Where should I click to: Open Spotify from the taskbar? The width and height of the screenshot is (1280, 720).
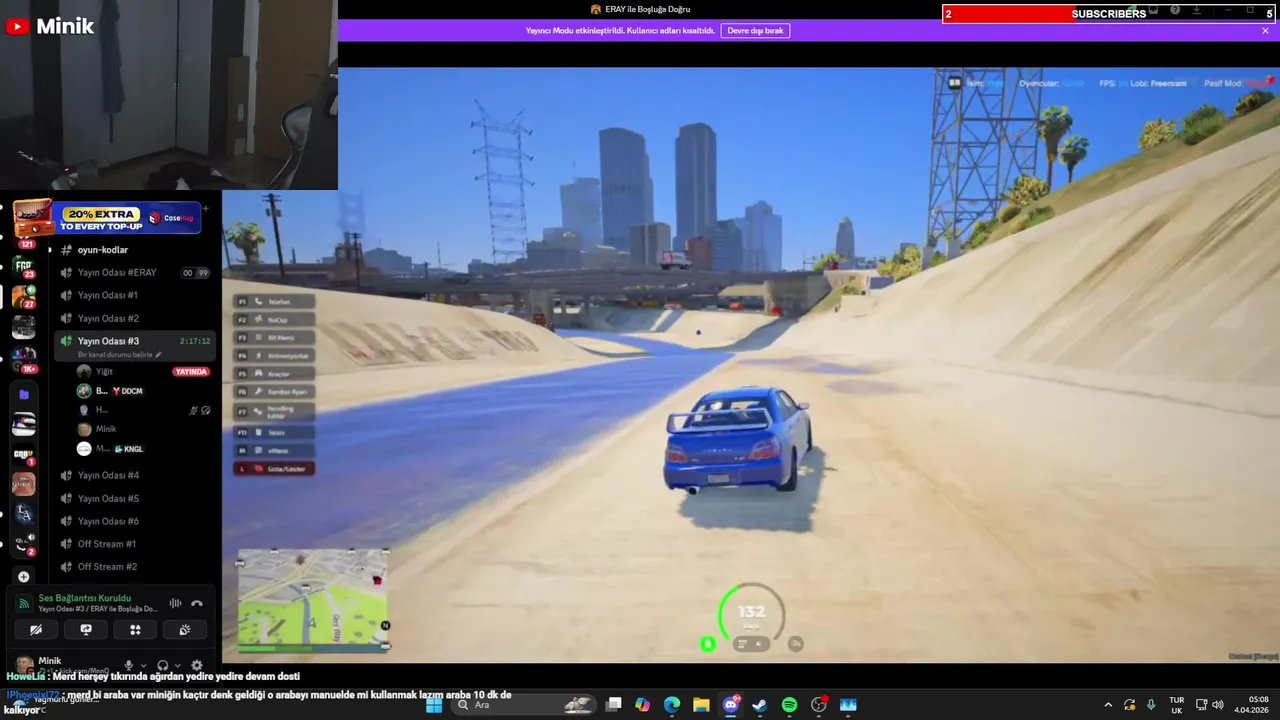[789, 705]
